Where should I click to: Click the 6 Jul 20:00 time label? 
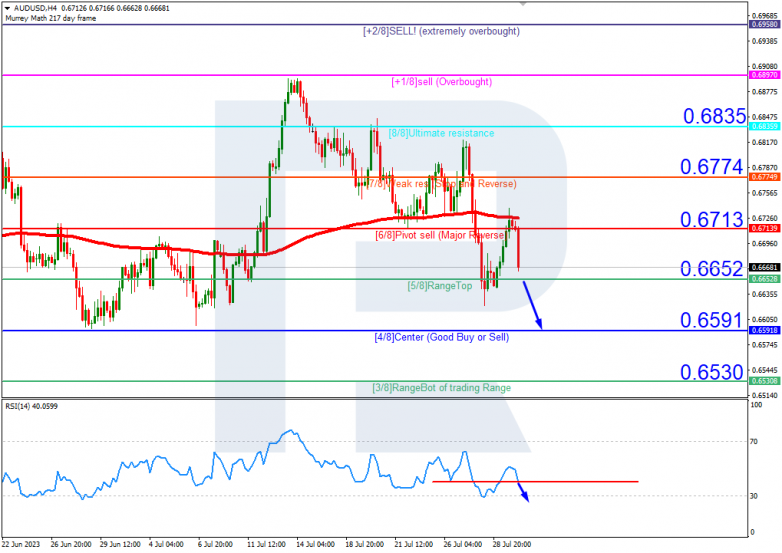point(215,544)
